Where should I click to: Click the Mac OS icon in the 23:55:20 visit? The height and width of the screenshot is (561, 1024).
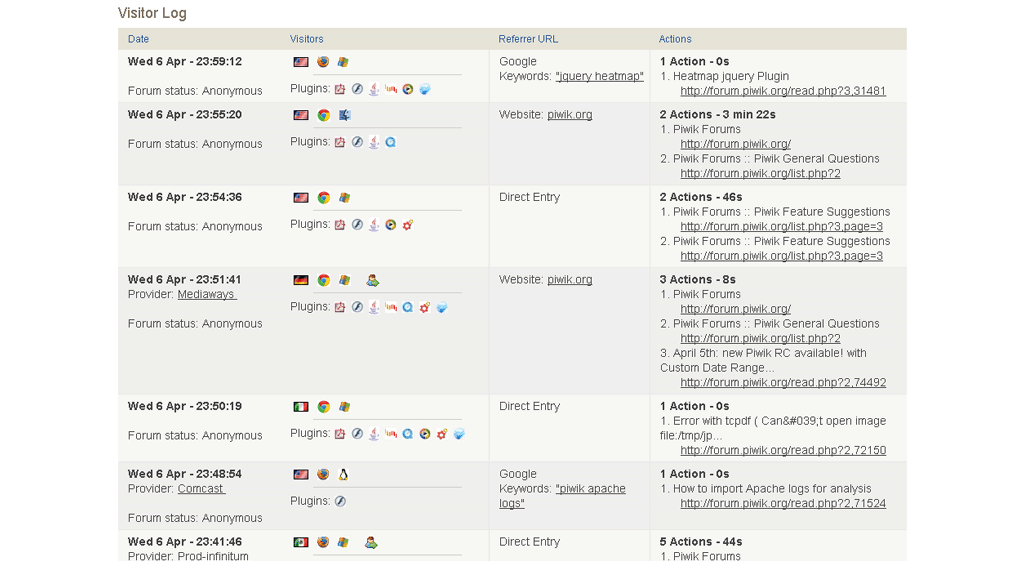pos(344,115)
